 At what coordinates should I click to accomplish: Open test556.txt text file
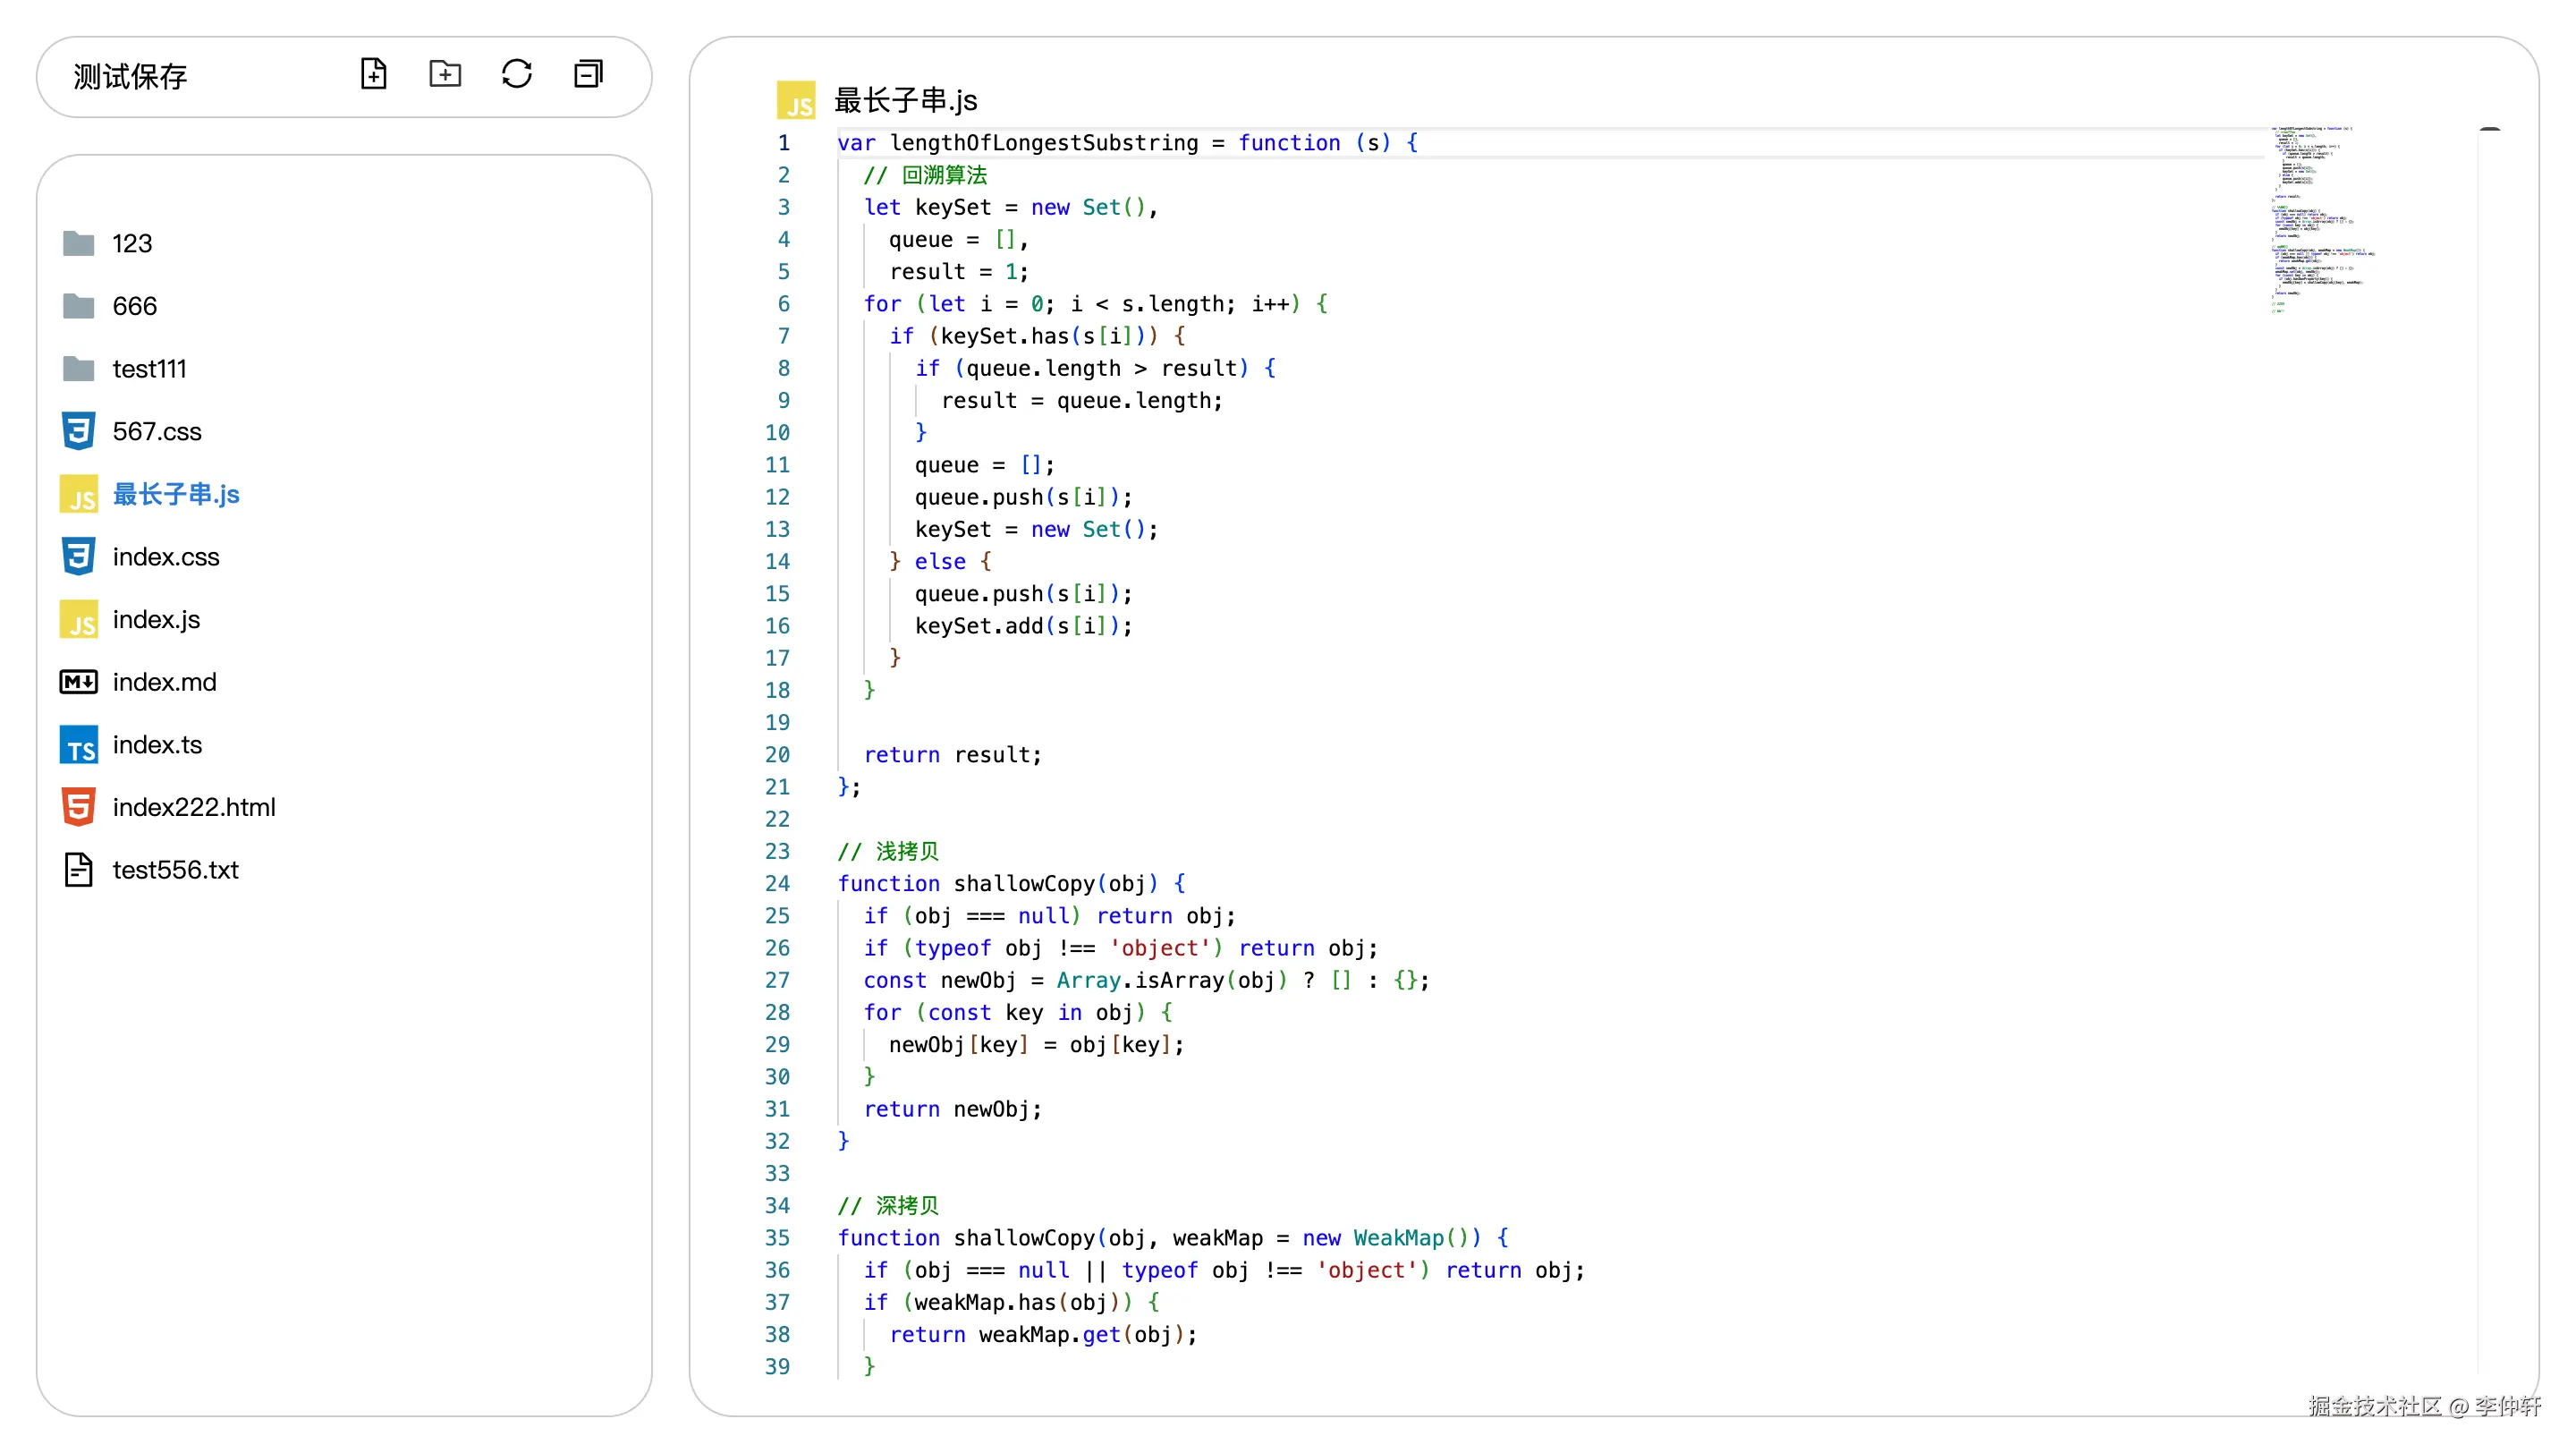[x=175, y=870]
